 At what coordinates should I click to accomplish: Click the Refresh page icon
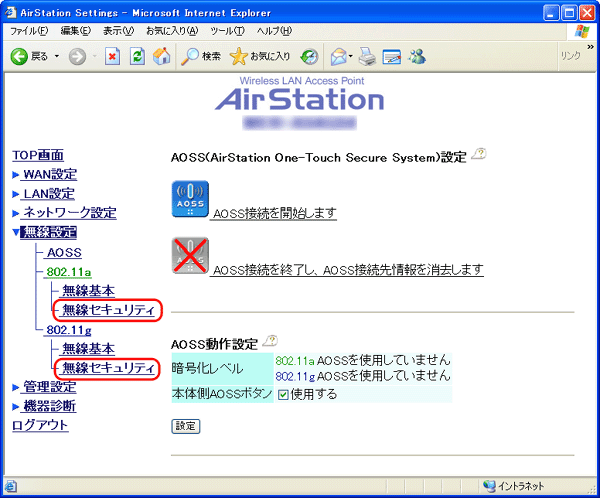tap(137, 57)
